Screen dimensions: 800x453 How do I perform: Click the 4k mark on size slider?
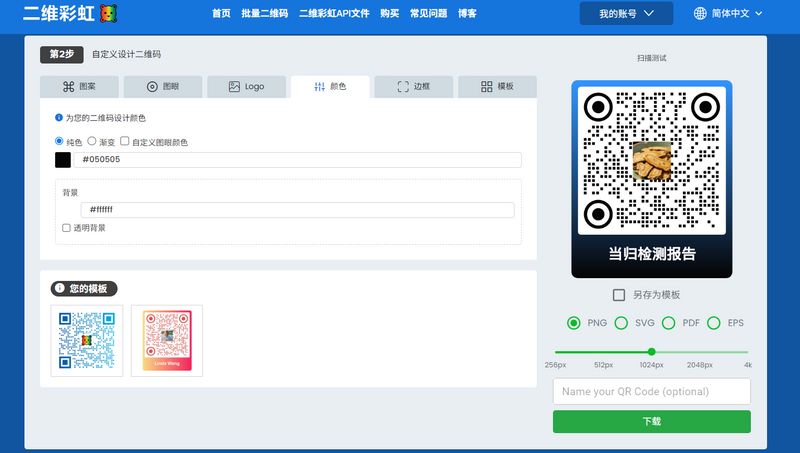coord(748,365)
